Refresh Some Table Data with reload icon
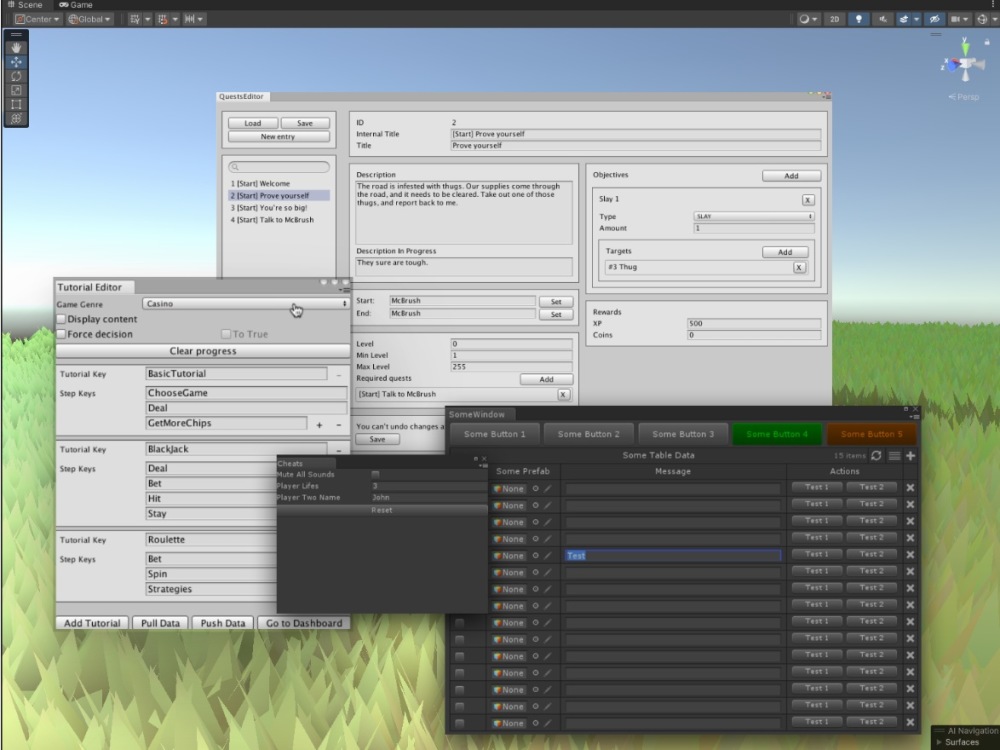The image size is (1000, 750). tap(876, 455)
